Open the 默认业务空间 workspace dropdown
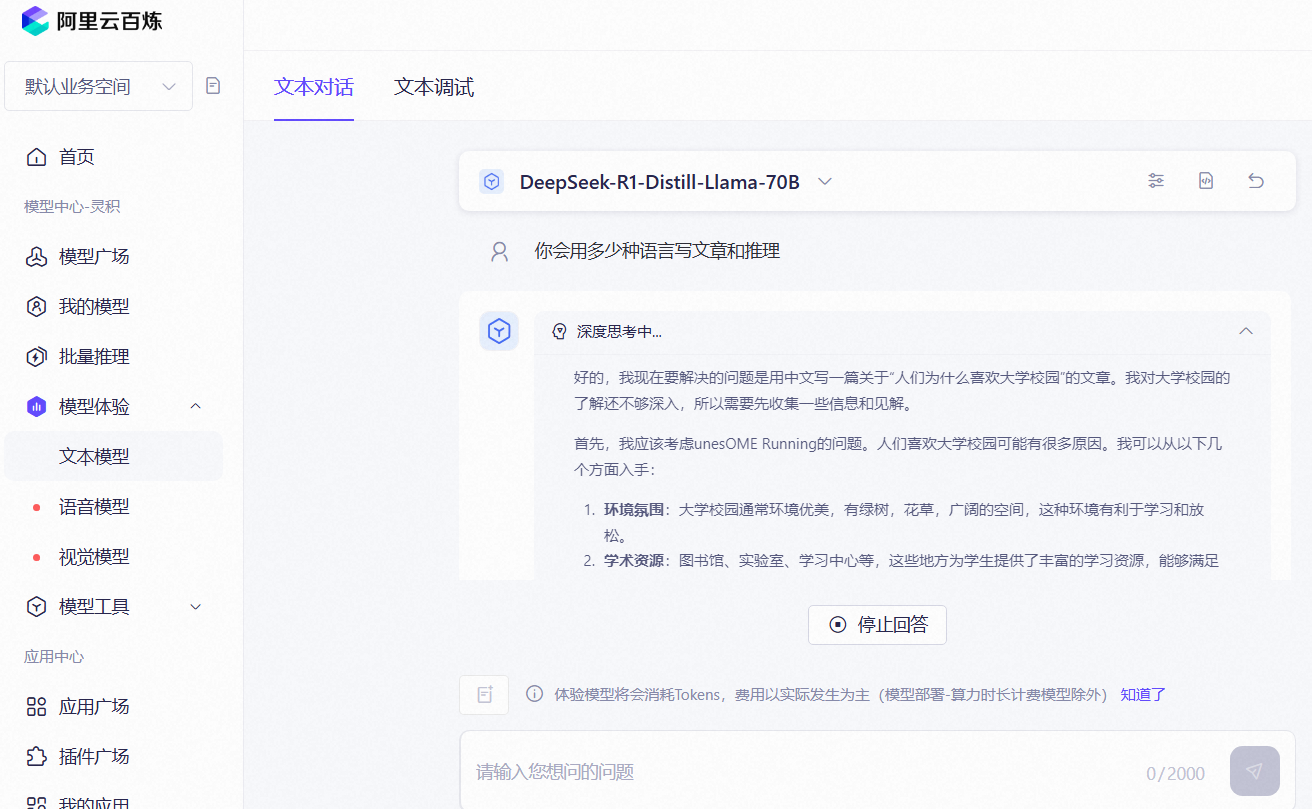Image resolution: width=1312 pixels, height=809 pixels. (98, 86)
